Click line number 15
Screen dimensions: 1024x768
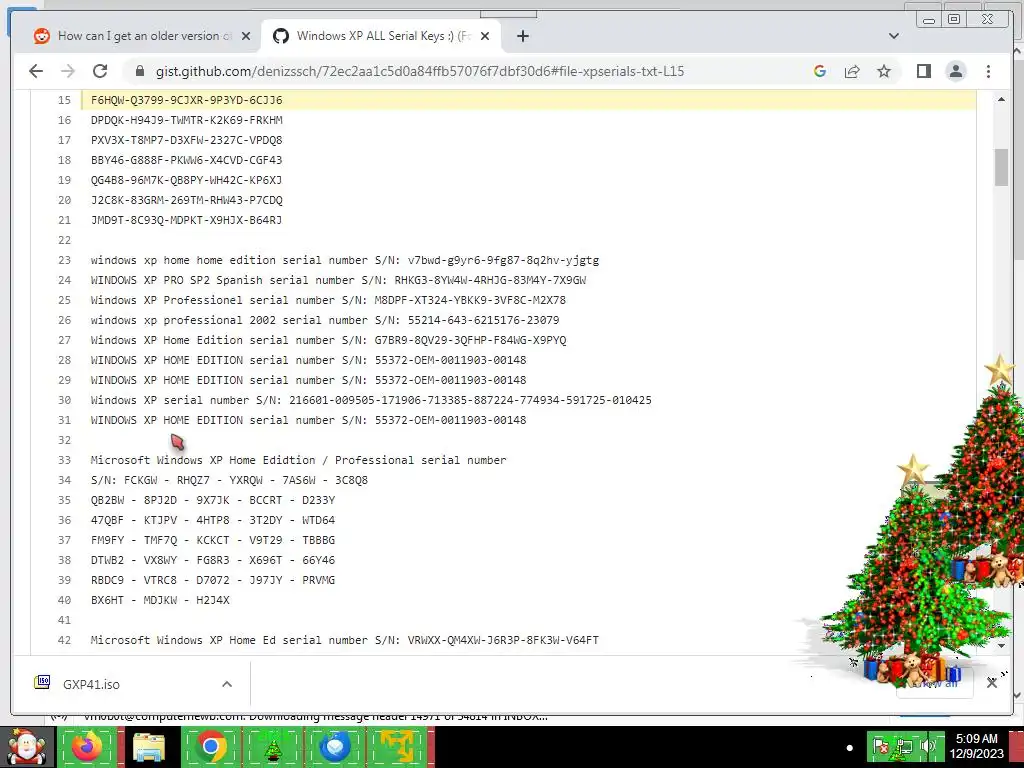tap(64, 100)
